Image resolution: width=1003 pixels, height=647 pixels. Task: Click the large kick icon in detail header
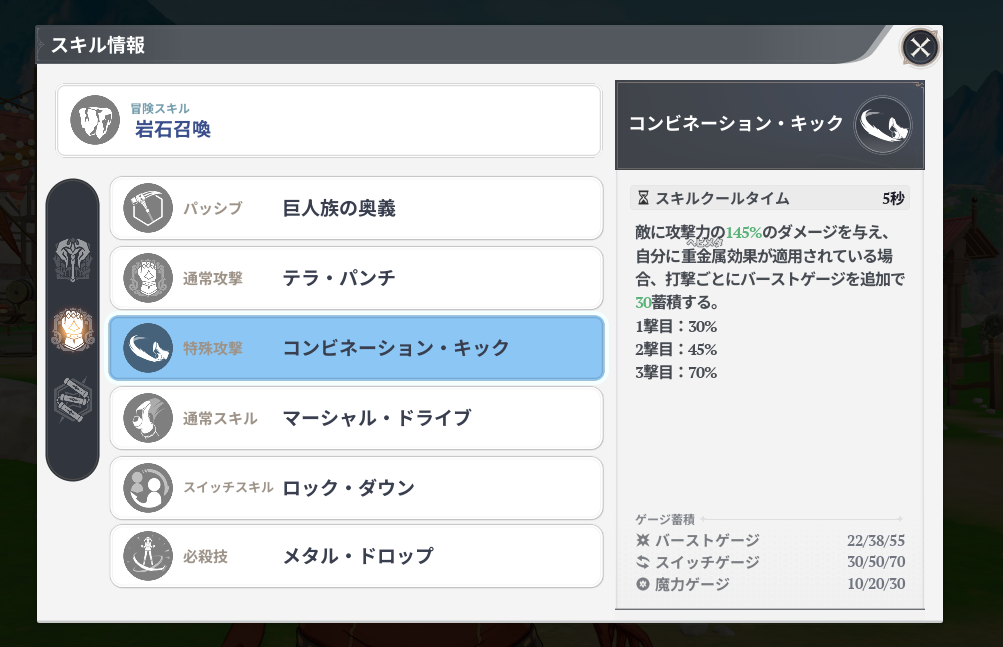883,124
